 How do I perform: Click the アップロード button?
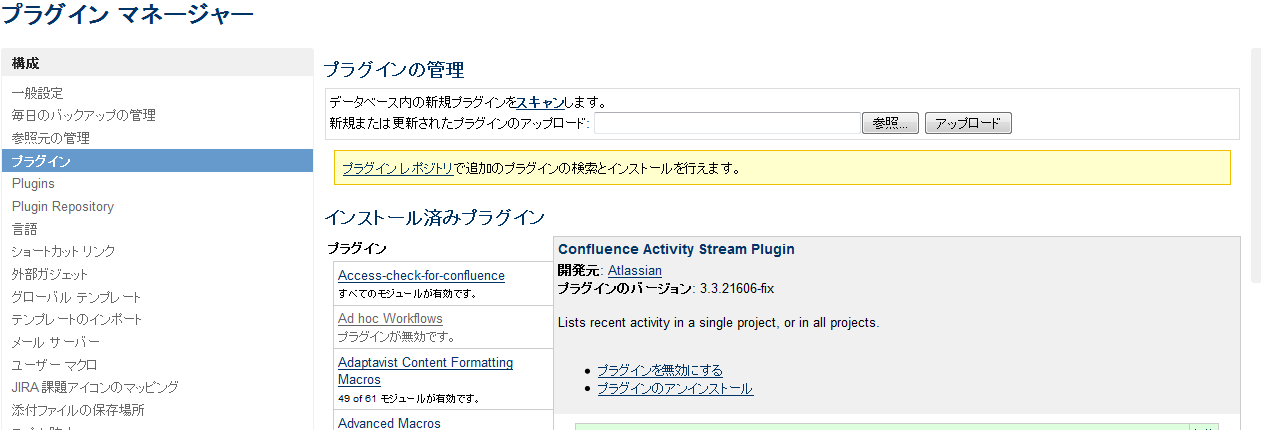pos(968,123)
